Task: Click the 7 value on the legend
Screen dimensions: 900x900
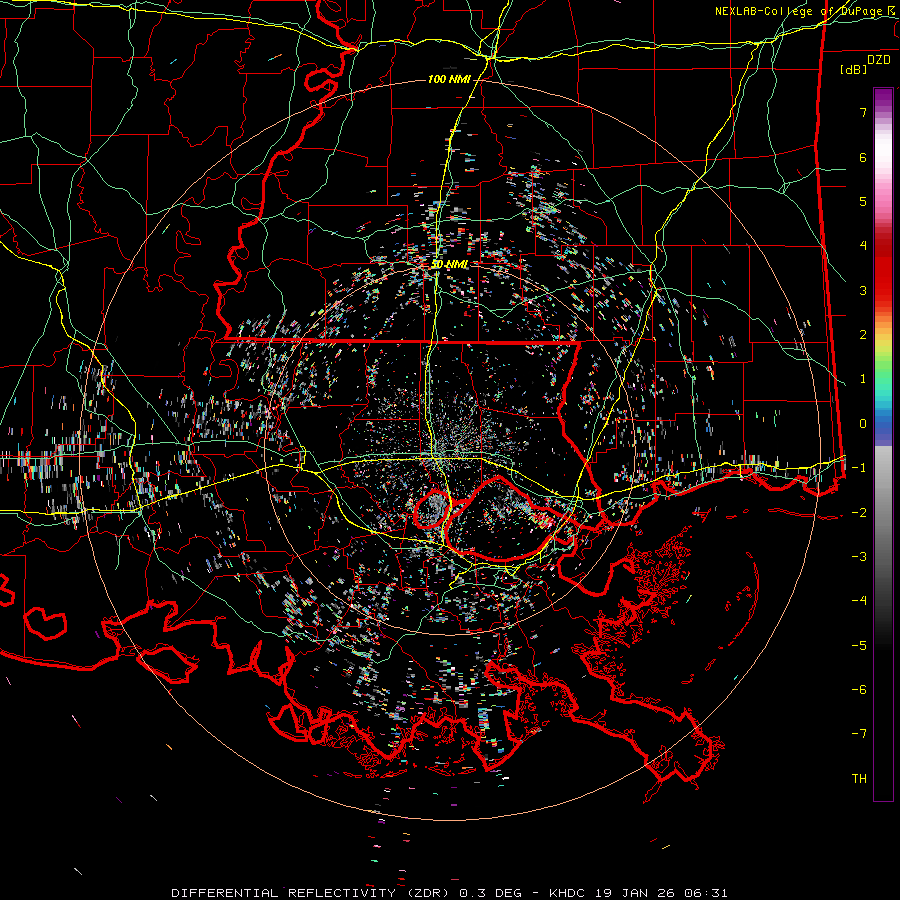Action: pyautogui.click(x=863, y=112)
